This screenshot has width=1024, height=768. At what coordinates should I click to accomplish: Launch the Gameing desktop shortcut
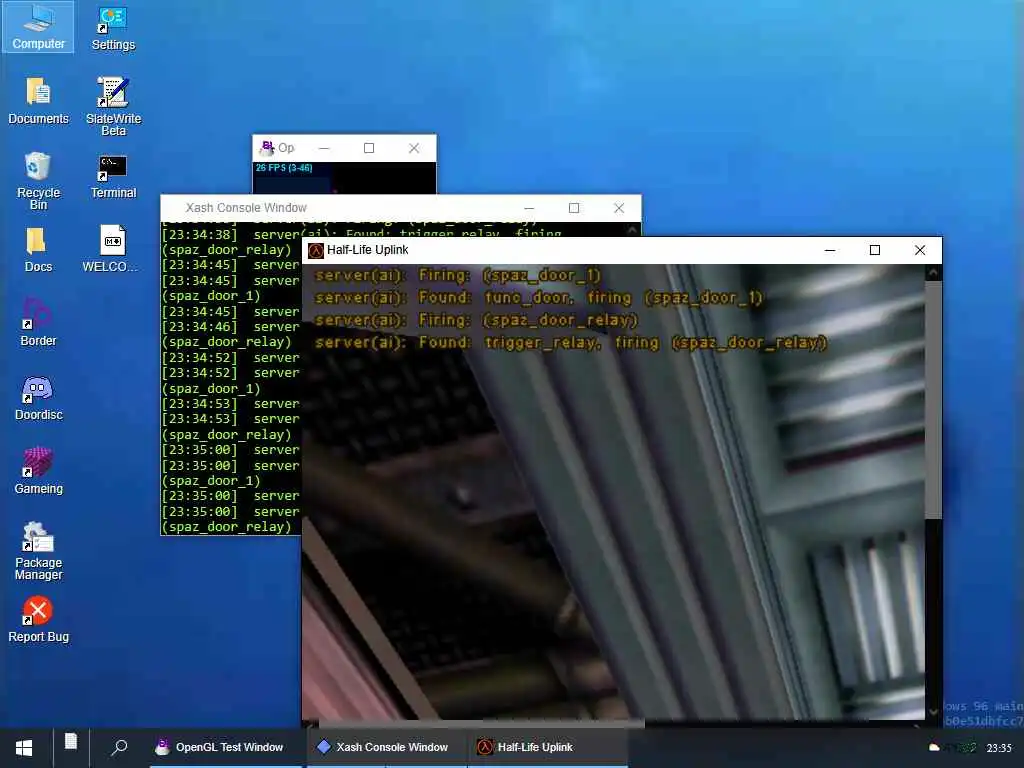(38, 470)
